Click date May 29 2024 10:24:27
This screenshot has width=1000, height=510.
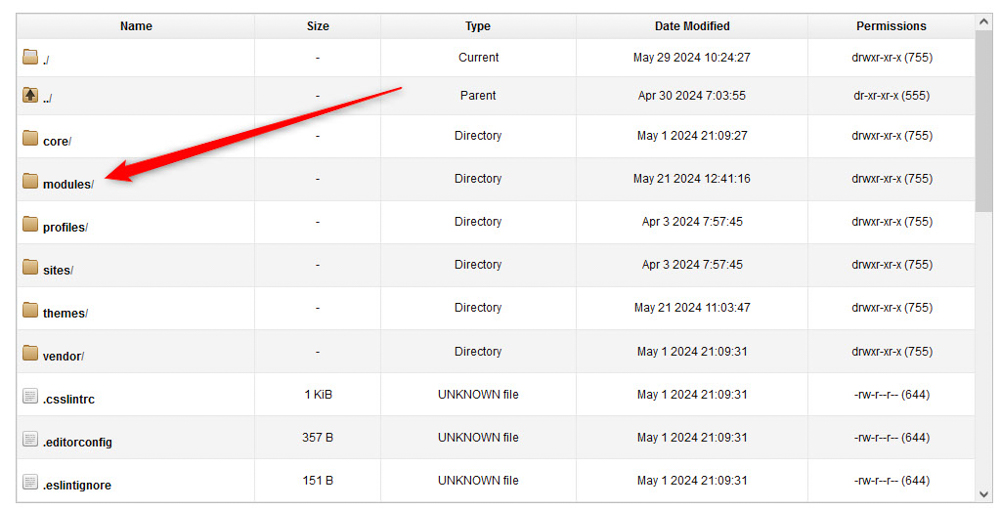692,57
